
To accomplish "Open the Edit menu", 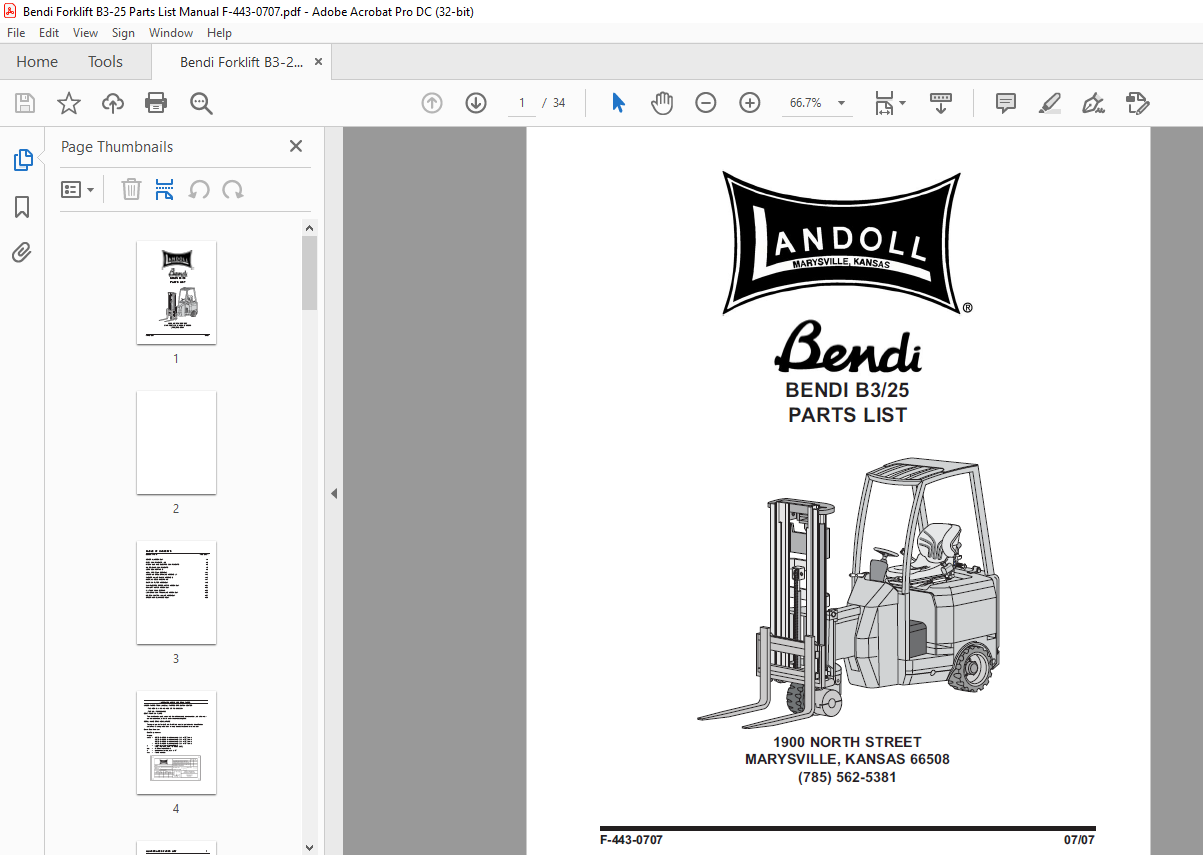I will tap(49, 33).
